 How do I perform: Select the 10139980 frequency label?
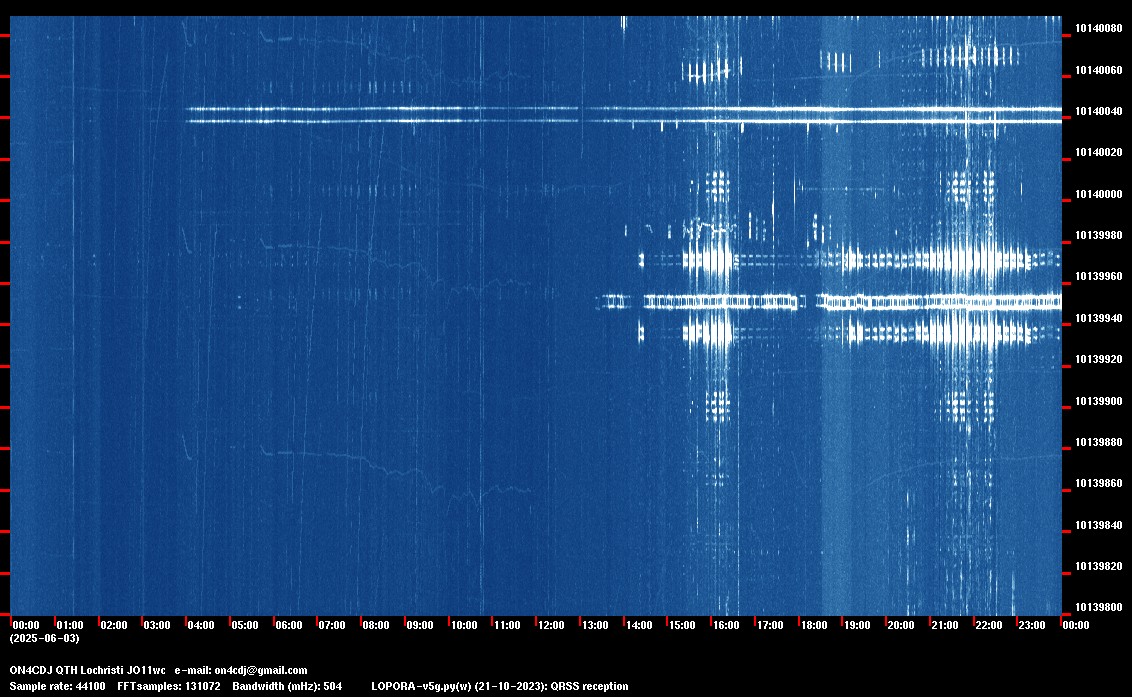click(1099, 235)
